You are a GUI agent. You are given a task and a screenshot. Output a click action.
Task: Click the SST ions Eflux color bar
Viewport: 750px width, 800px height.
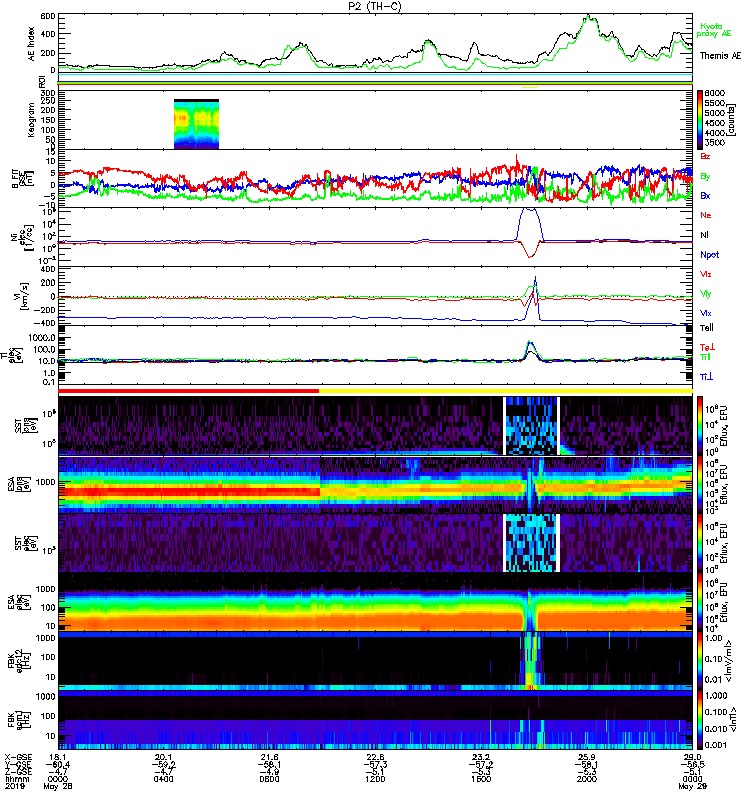point(700,426)
